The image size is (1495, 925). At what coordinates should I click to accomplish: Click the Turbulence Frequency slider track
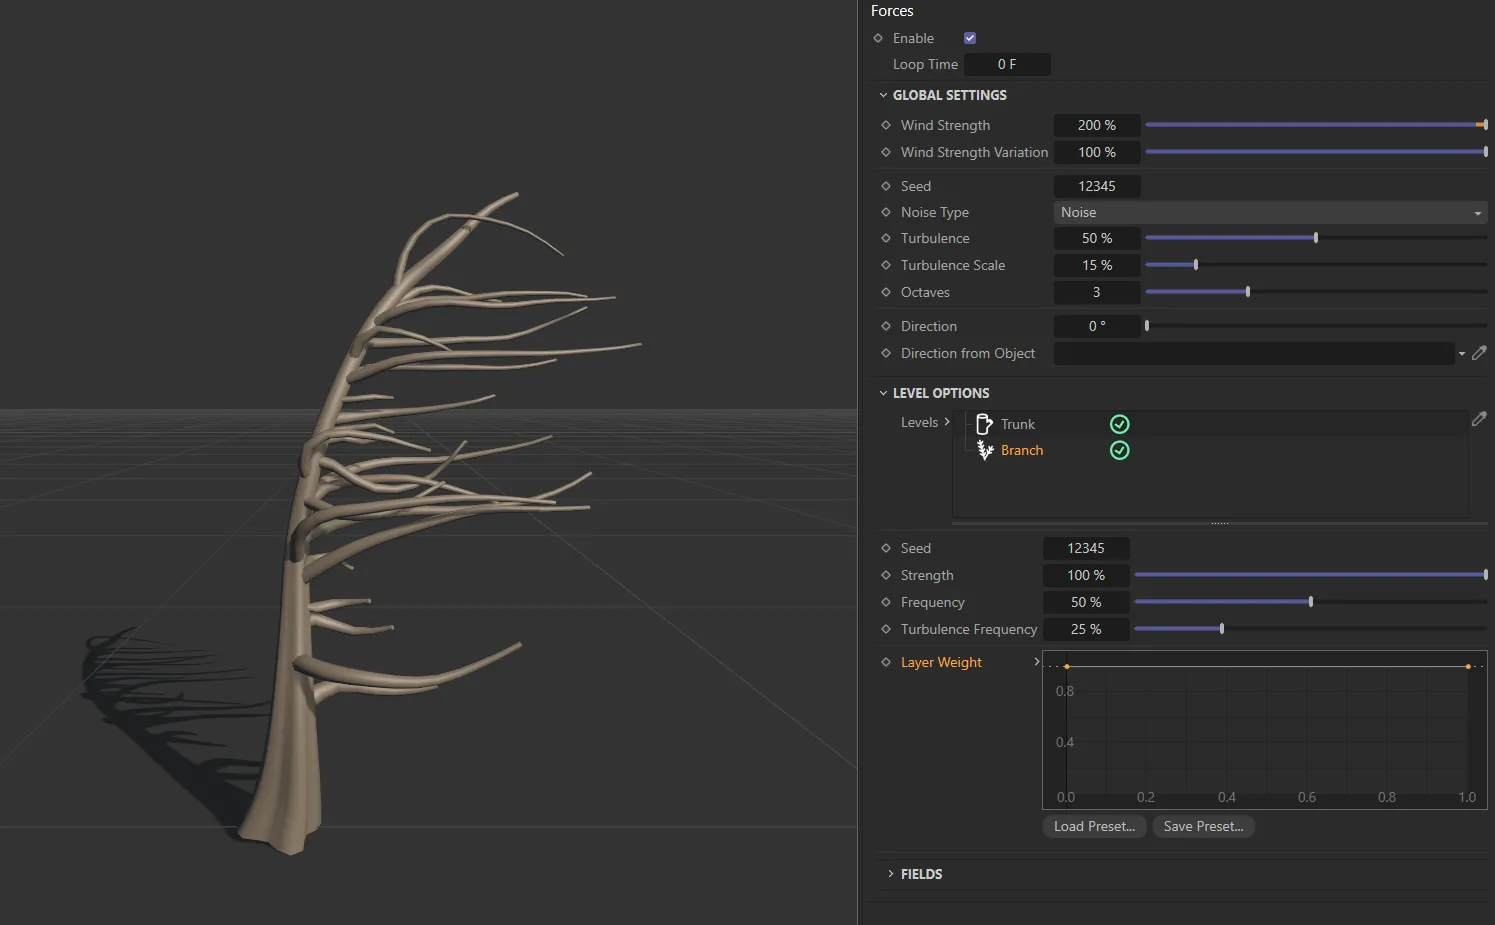[1310, 629]
